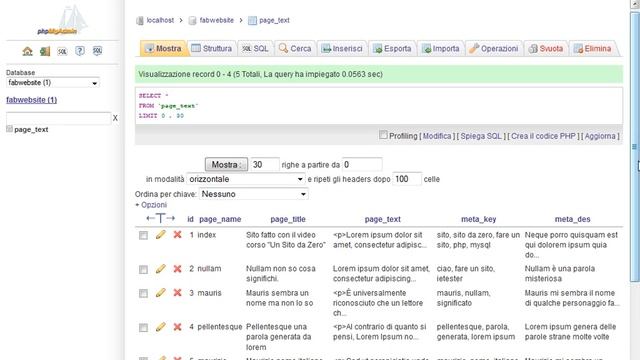Select checkbox for row 3 mauris
Screen dimensions: 640x360
(x=143, y=293)
